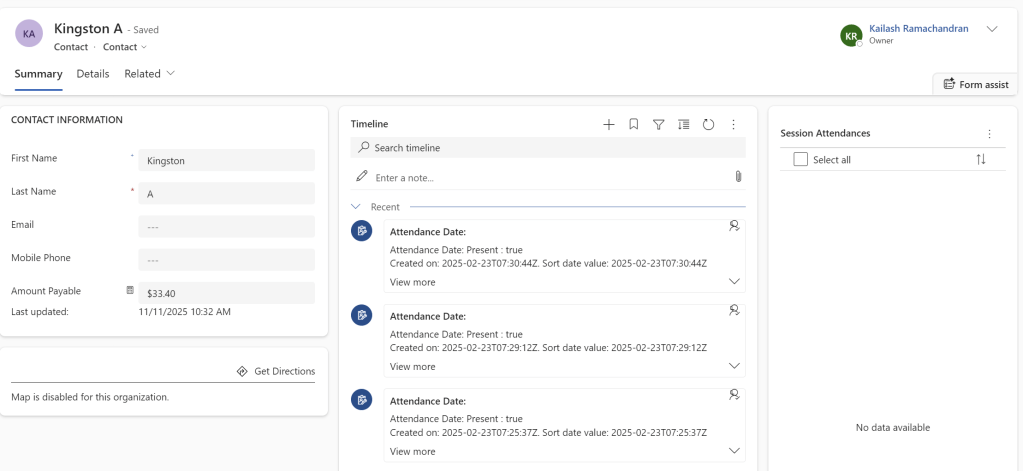Screen dimensions: 1023x471
Task: Click the sort arrows in Session Attendances
Action: coord(980,160)
